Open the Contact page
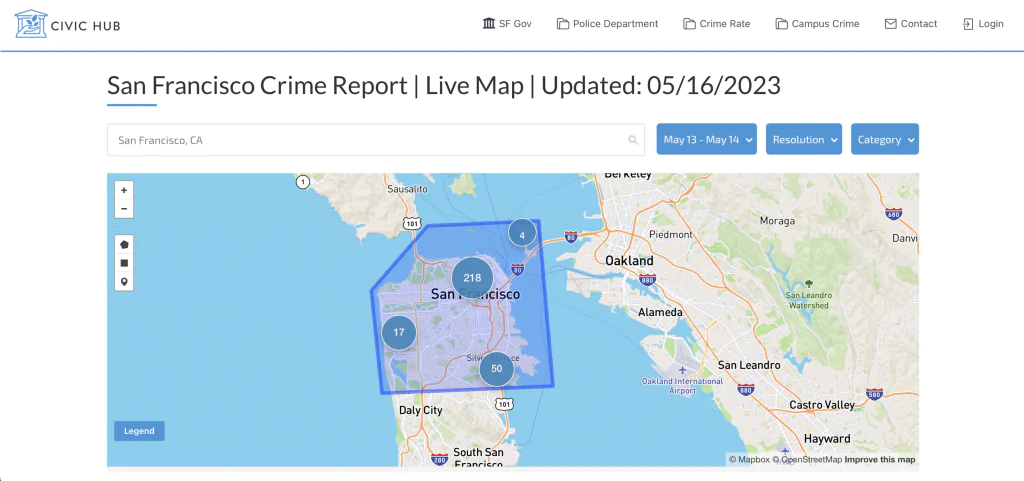This screenshot has width=1024, height=481. point(911,24)
